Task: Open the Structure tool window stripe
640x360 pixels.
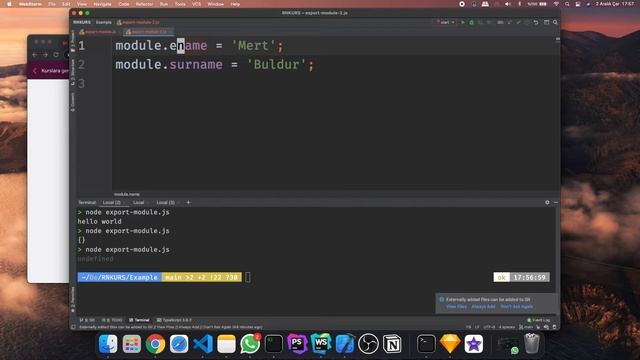Action: tap(73, 72)
